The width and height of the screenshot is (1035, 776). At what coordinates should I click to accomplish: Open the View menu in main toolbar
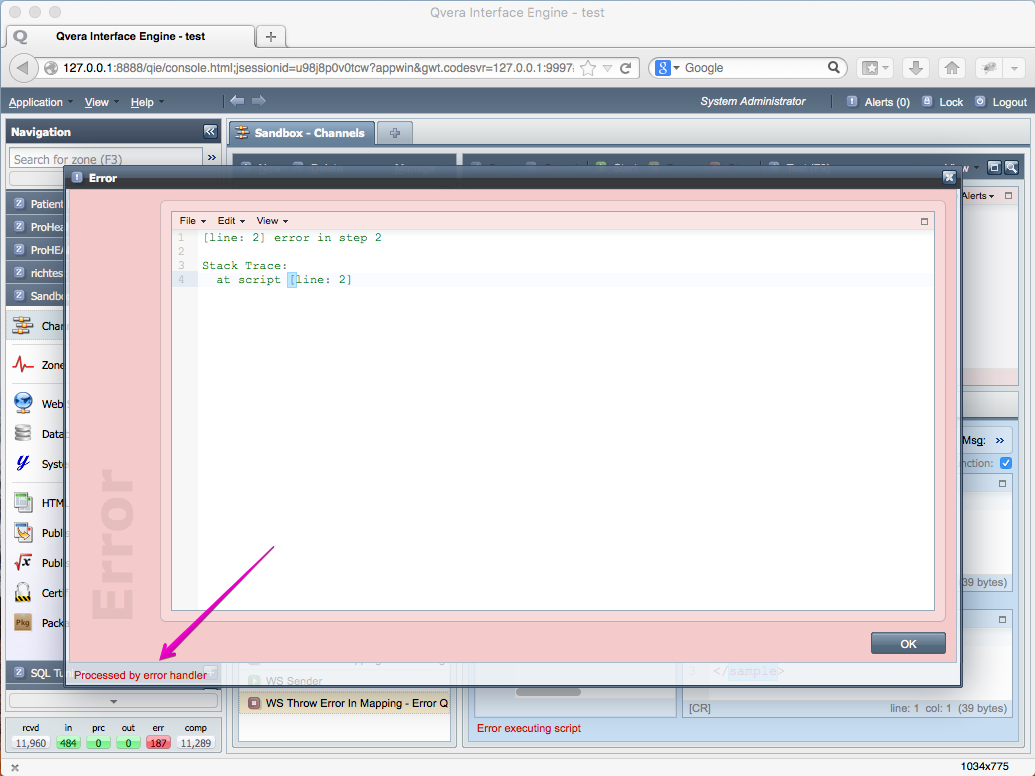(x=101, y=102)
